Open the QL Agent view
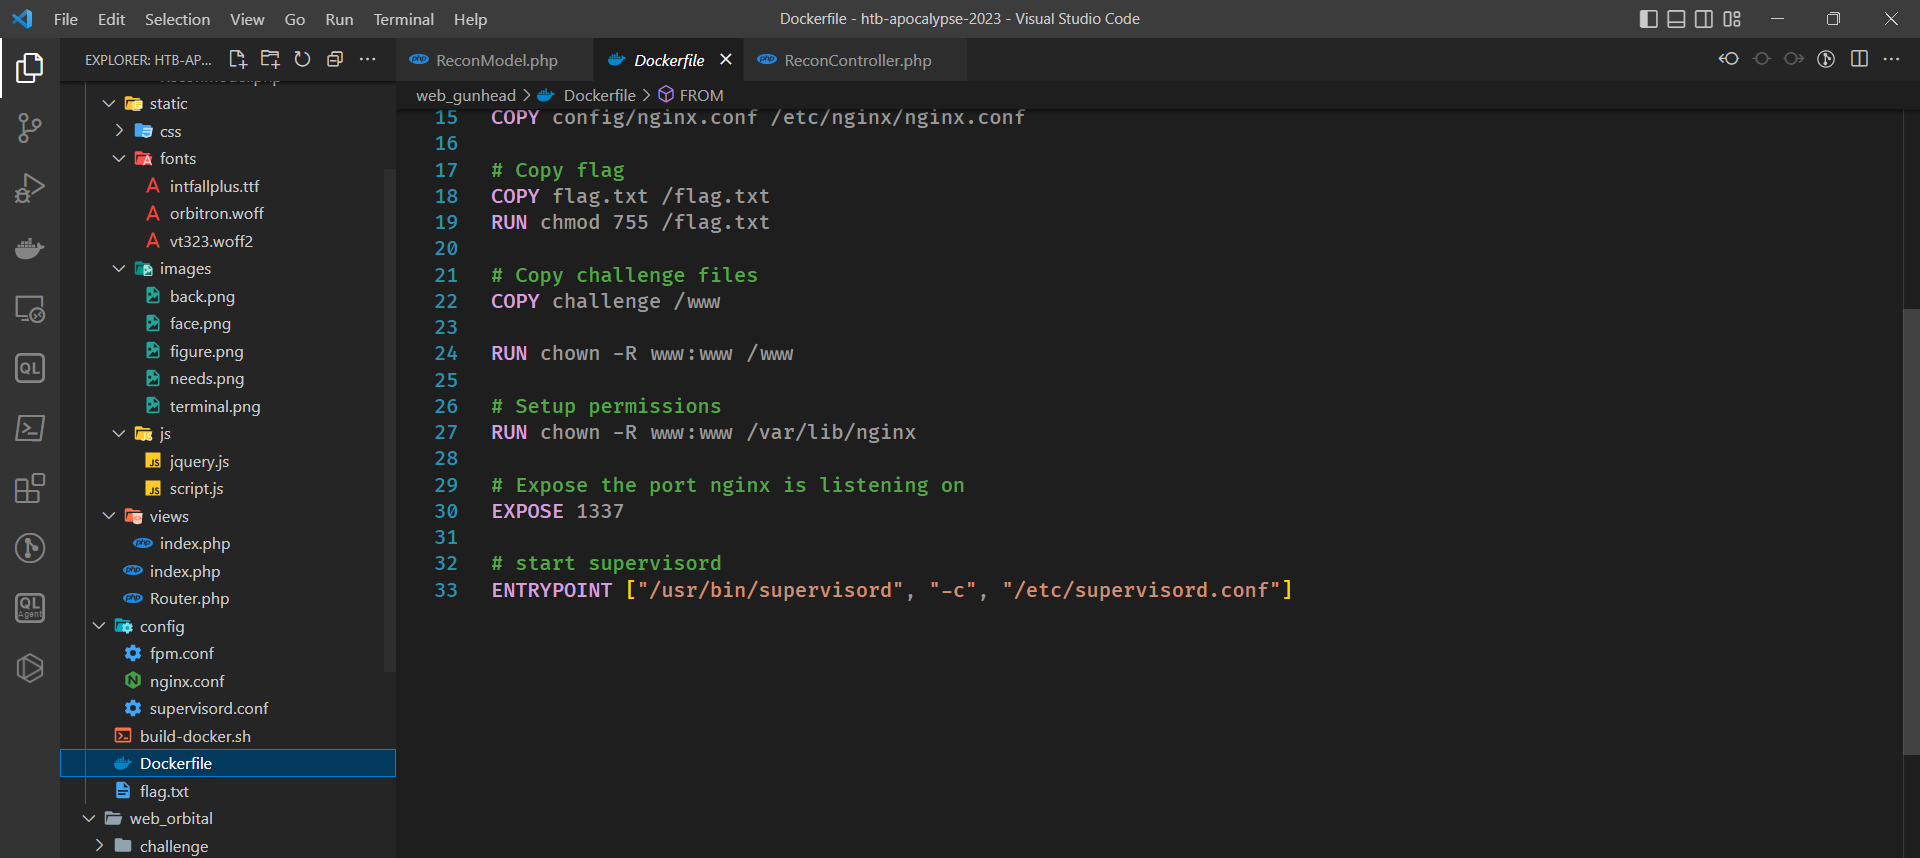 coord(30,608)
